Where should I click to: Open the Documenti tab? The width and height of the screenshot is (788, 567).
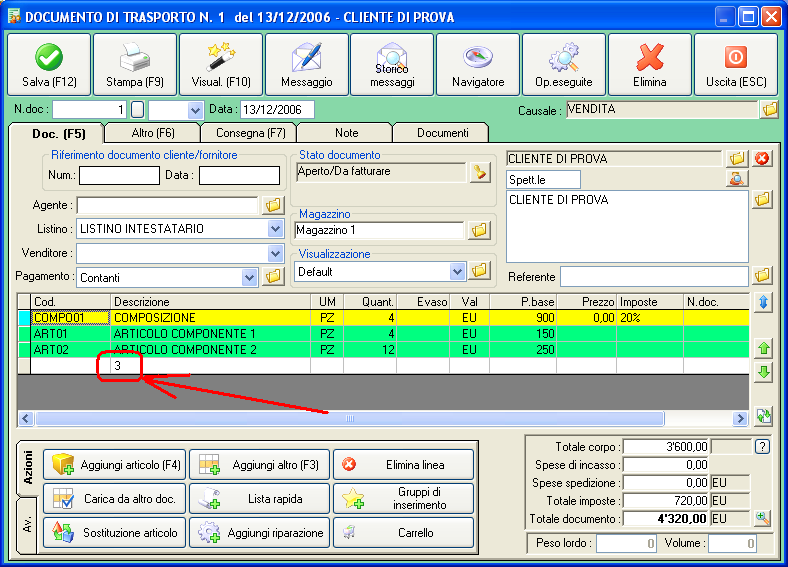pos(442,133)
